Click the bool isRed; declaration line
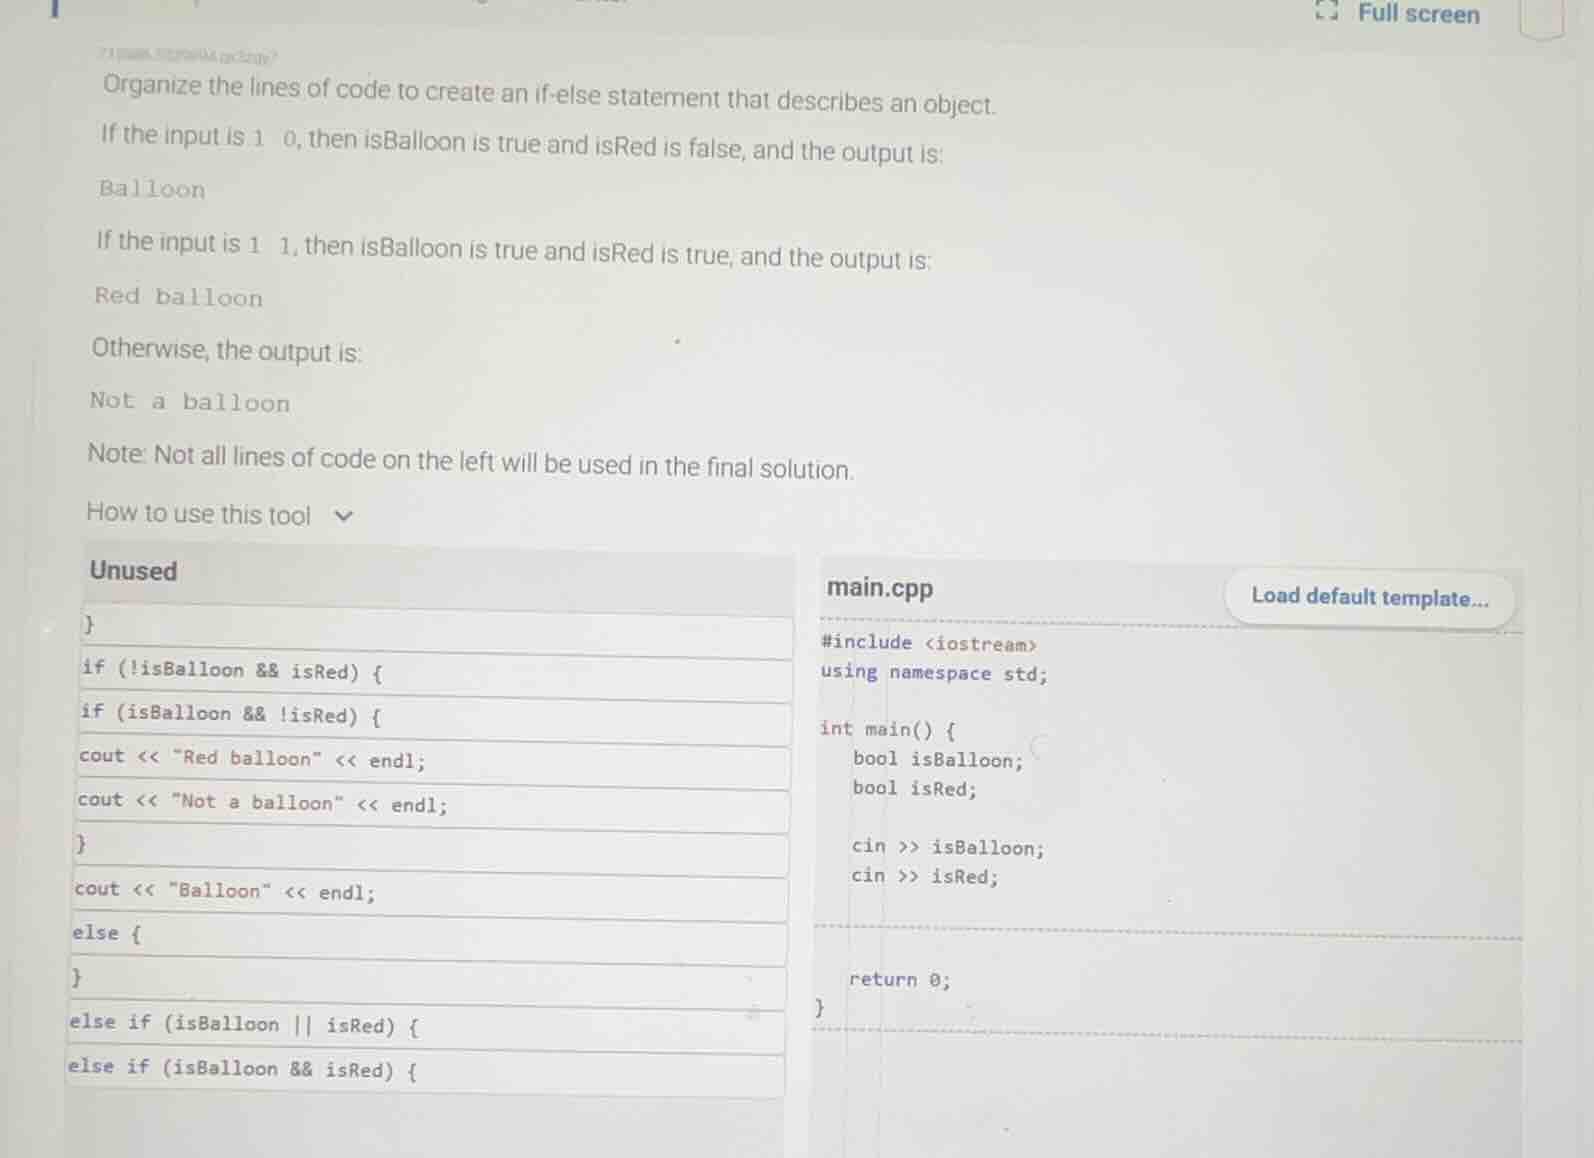This screenshot has width=1594, height=1158. click(915, 789)
